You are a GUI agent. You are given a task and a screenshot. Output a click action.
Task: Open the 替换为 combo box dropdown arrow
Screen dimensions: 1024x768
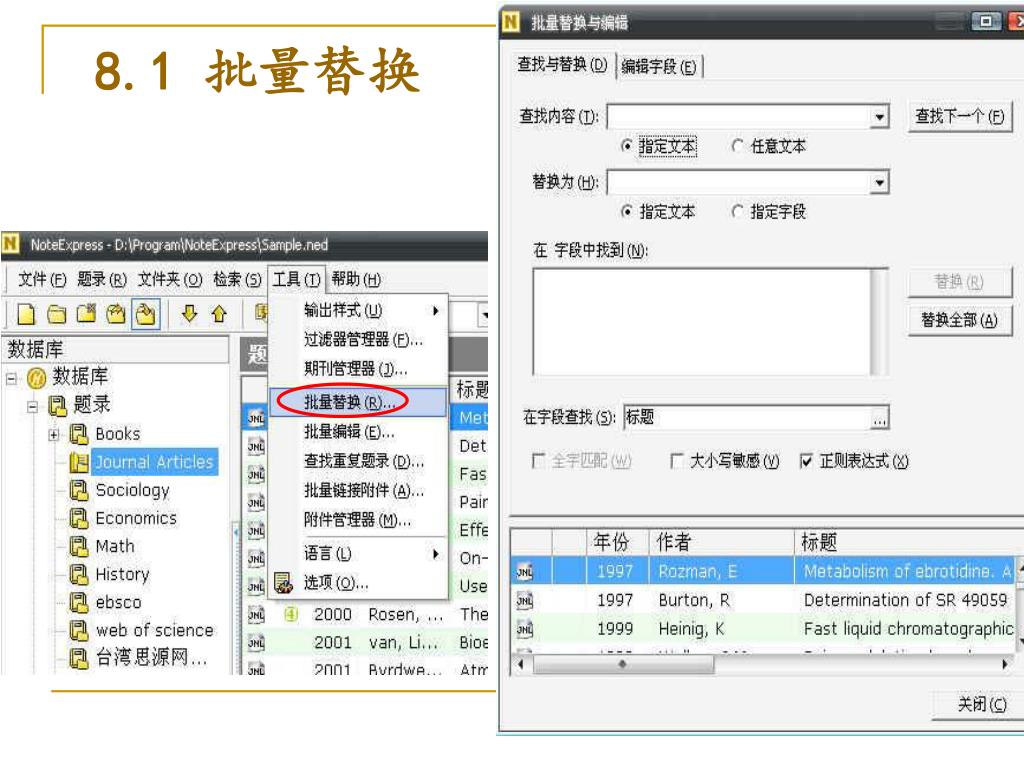(880, 182)
